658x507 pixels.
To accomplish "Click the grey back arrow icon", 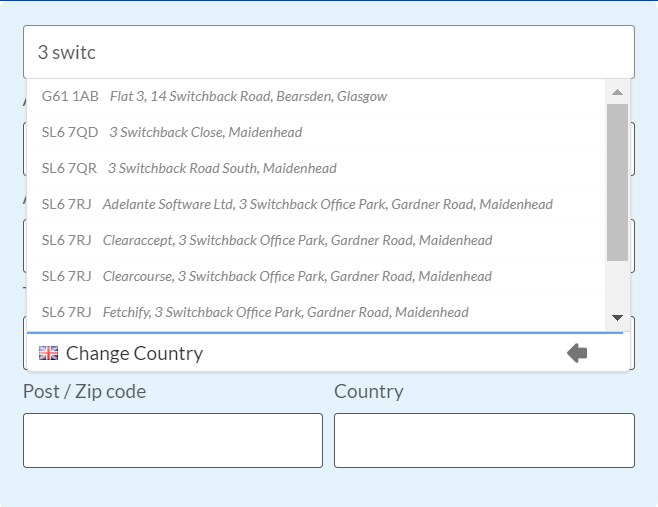I will pyautogui.click(x=577, y=353).
